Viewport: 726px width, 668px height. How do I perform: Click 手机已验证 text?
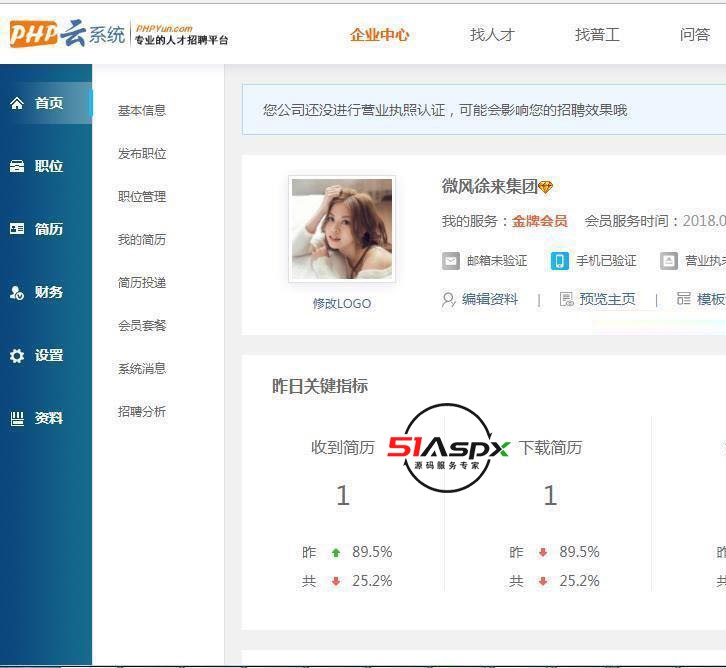point(606,261)
